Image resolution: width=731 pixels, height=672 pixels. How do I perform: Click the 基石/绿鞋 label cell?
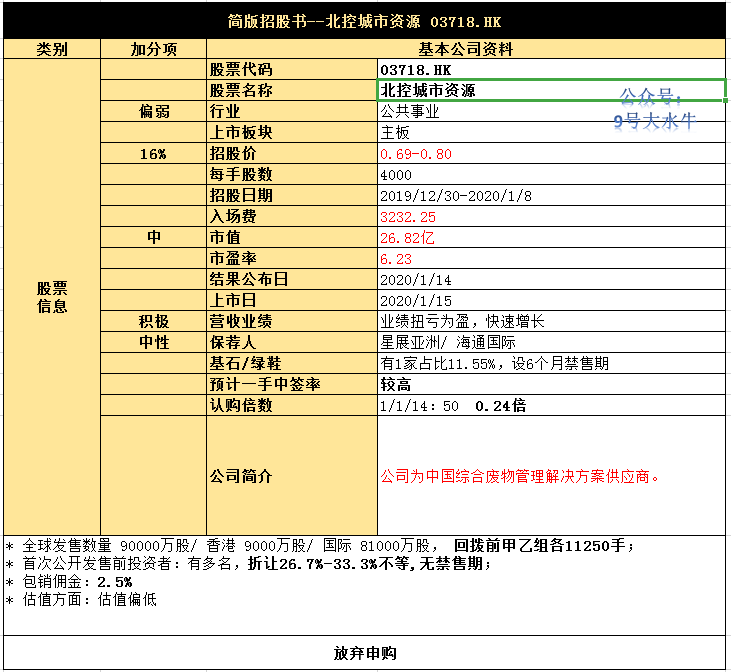[x=292, y=363]
